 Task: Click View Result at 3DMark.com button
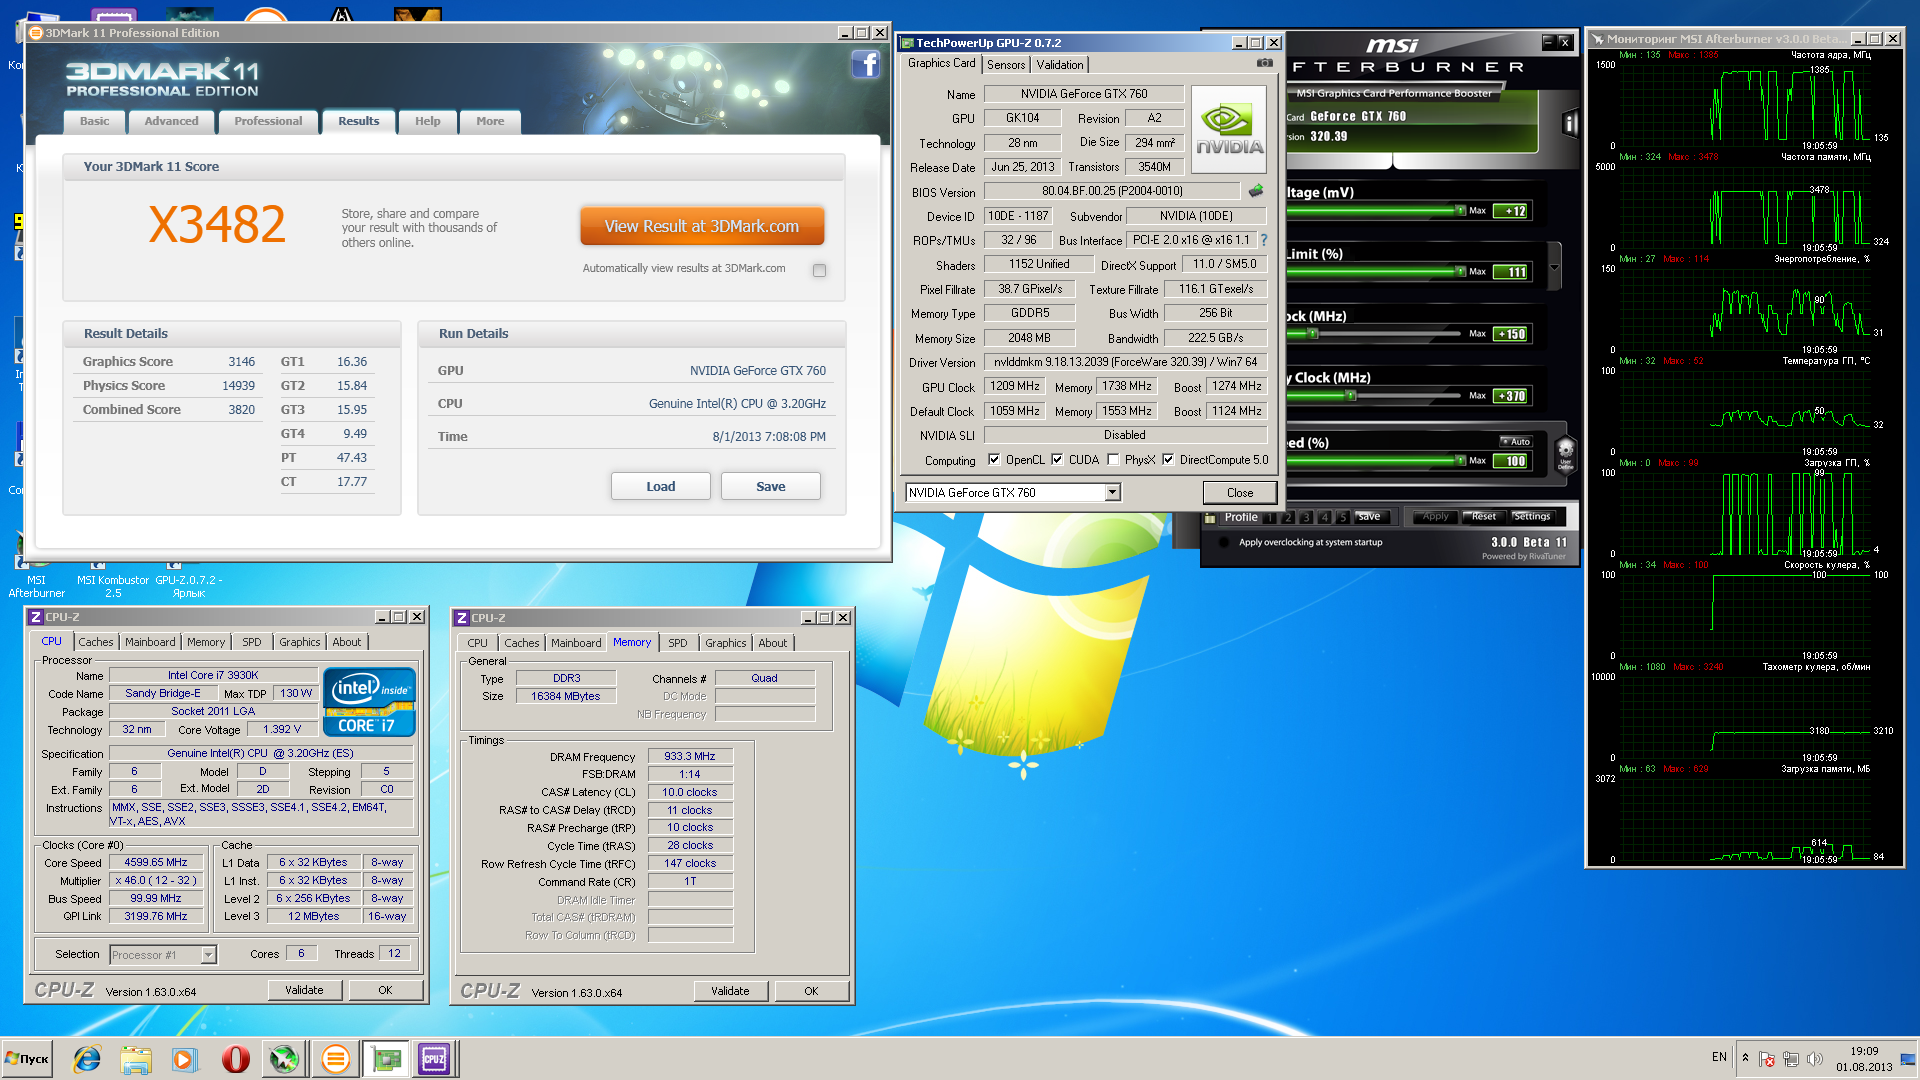tap(702, 227)
